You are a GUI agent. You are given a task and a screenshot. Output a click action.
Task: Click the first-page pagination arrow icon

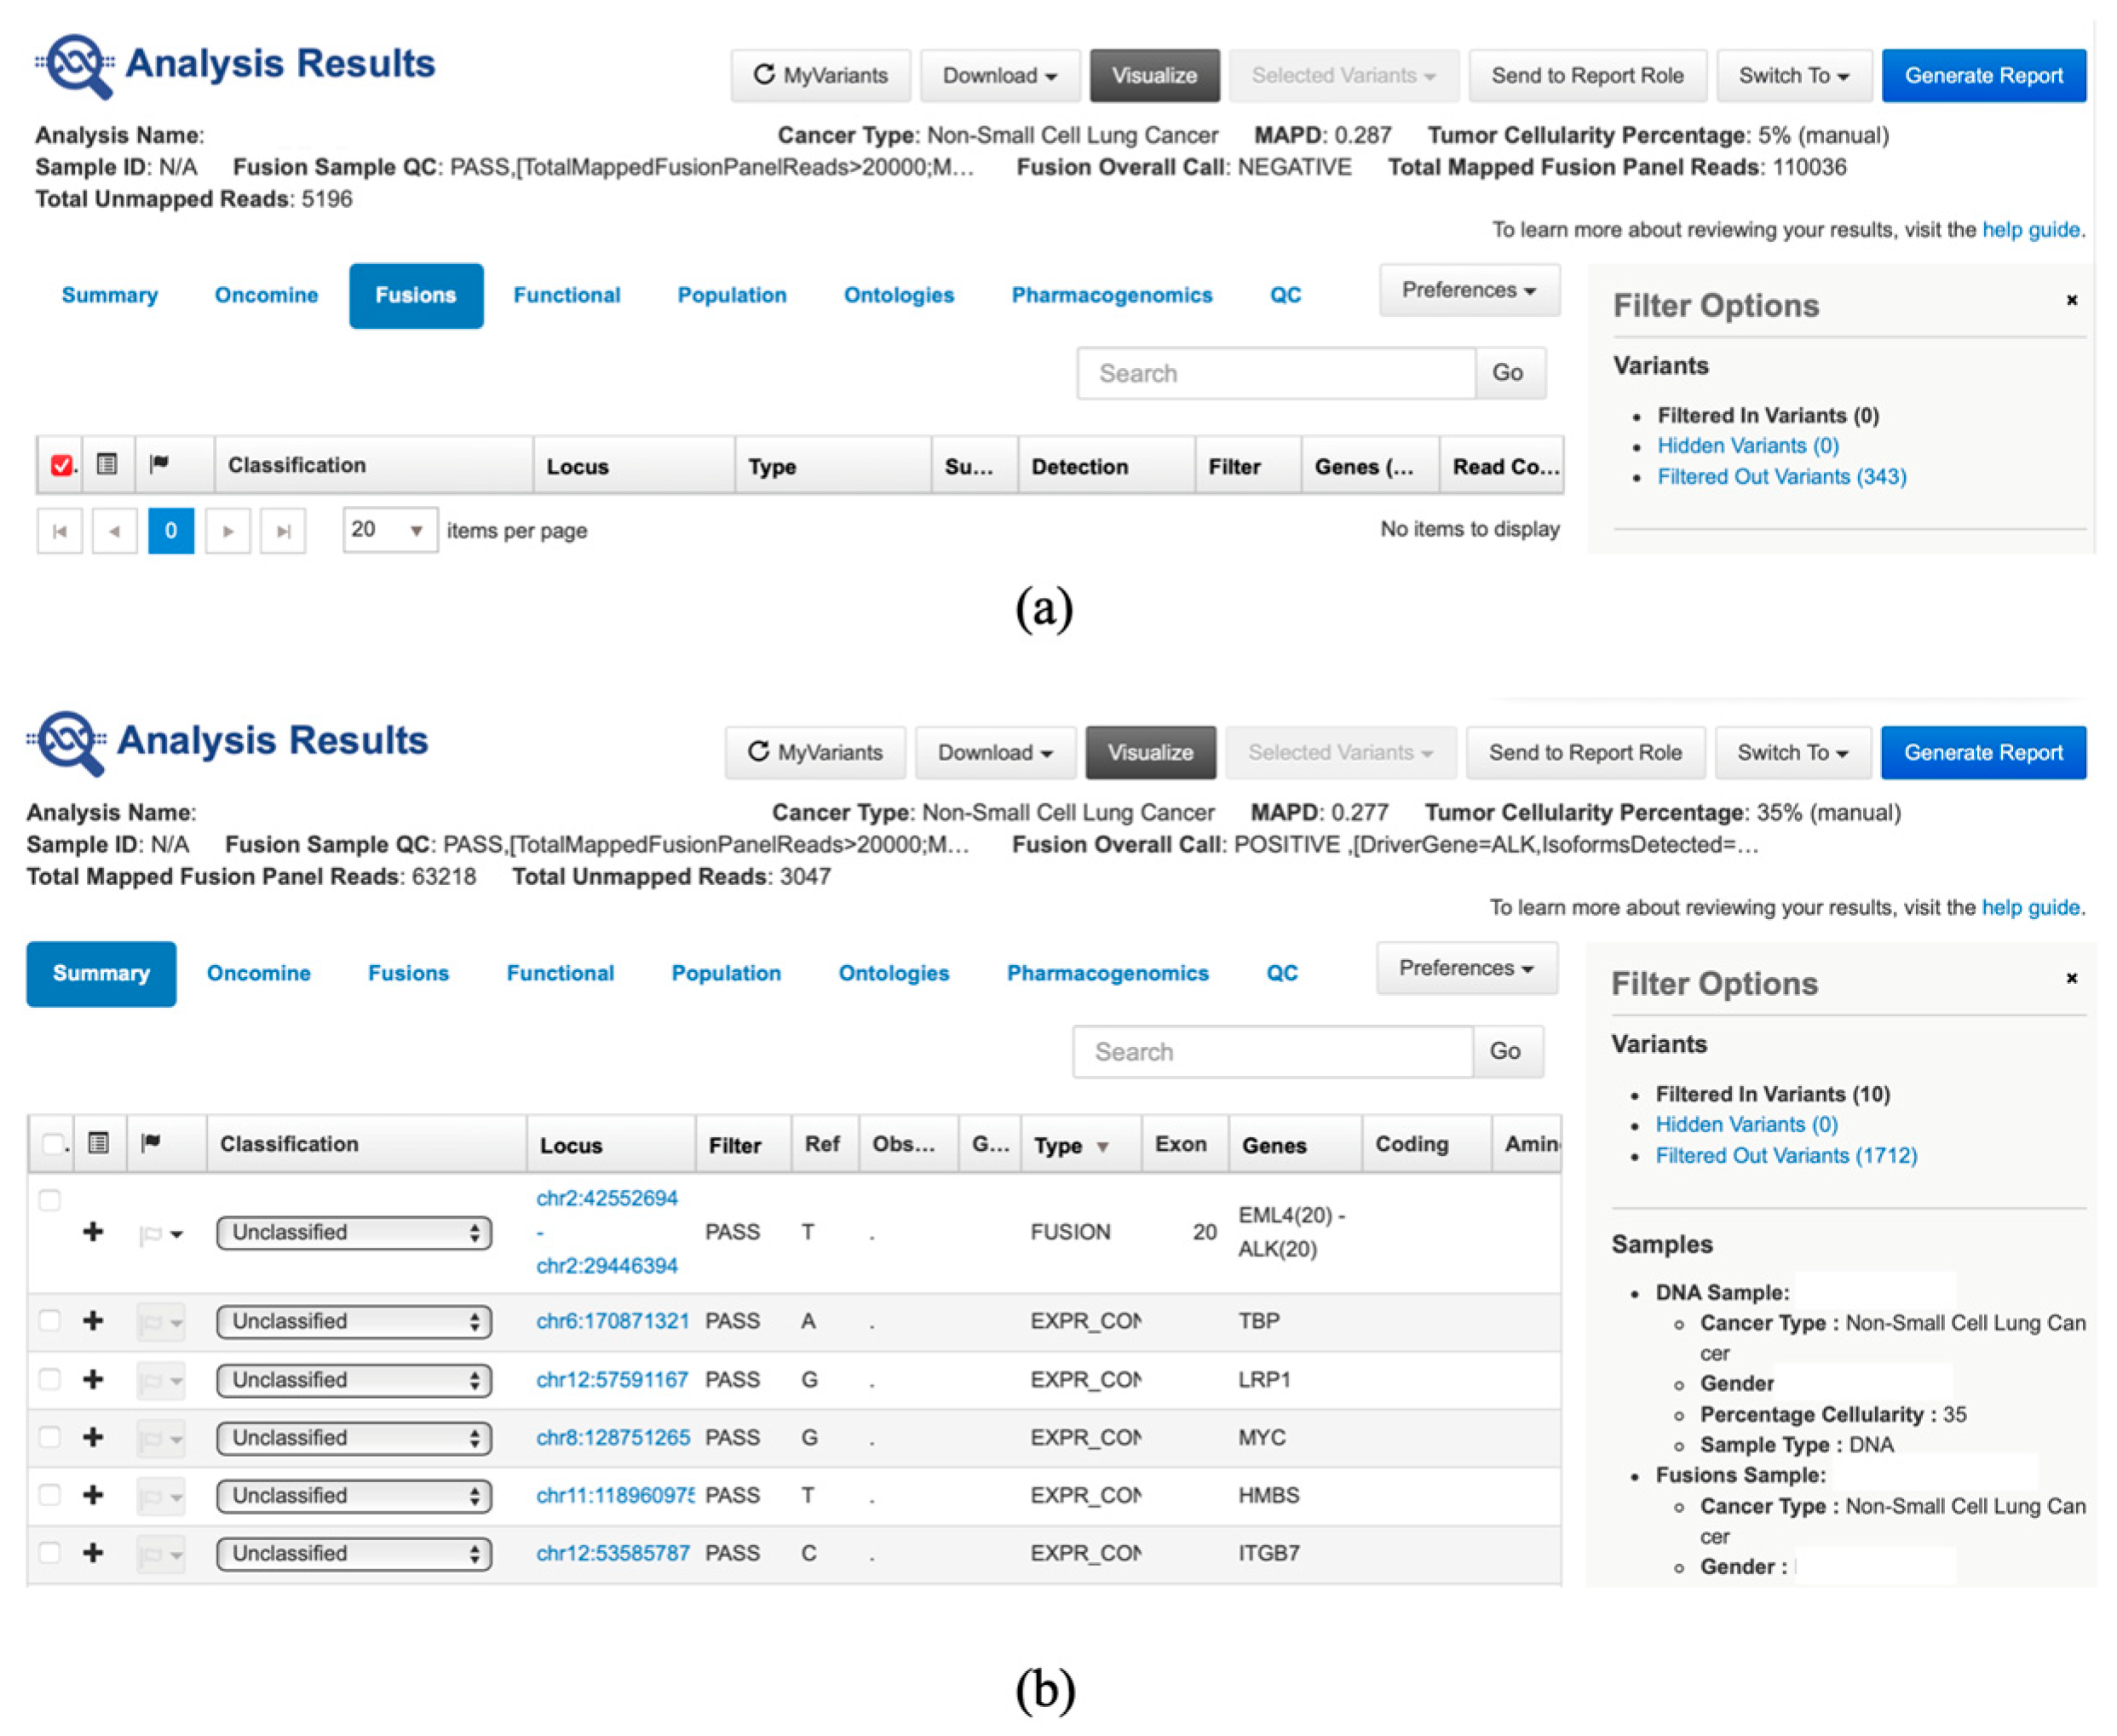click(60, 531)
